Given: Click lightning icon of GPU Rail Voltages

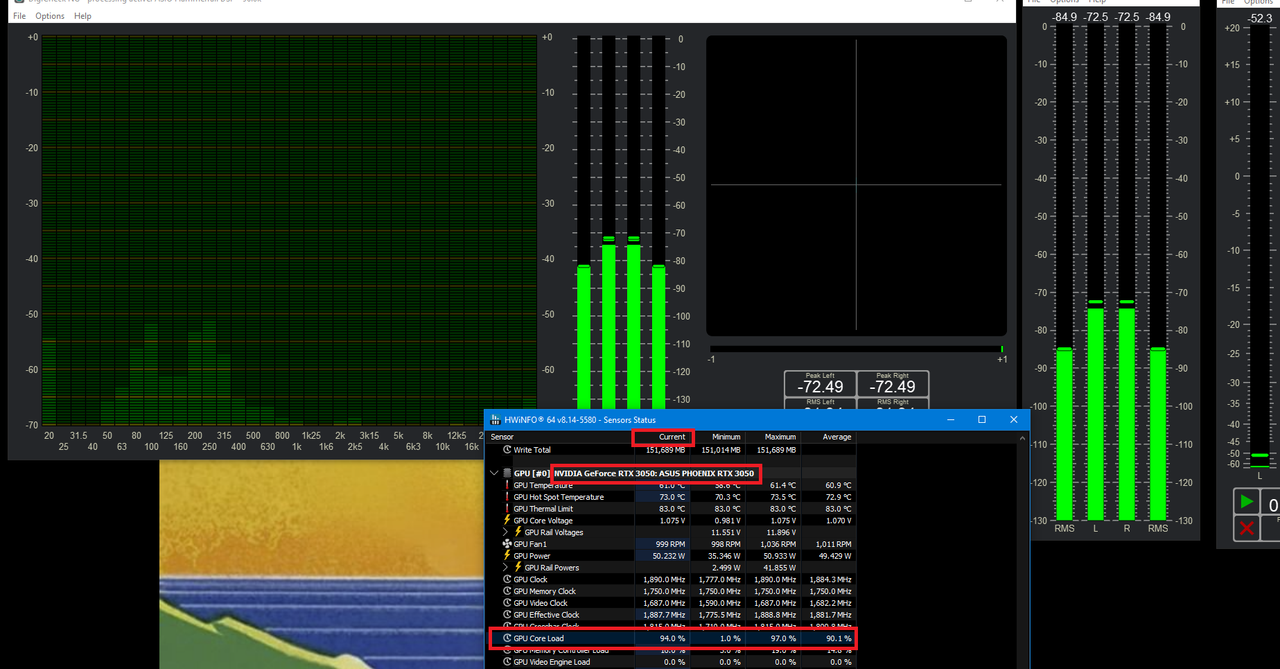Looking at the screenshot, I should click(x=519, y=532).
